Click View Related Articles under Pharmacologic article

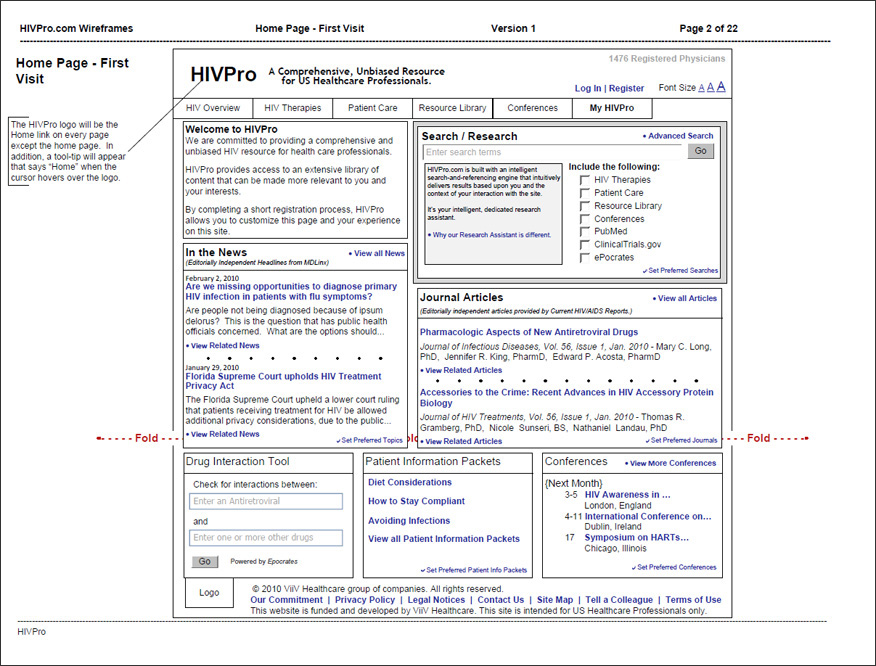tap(464, 370)
